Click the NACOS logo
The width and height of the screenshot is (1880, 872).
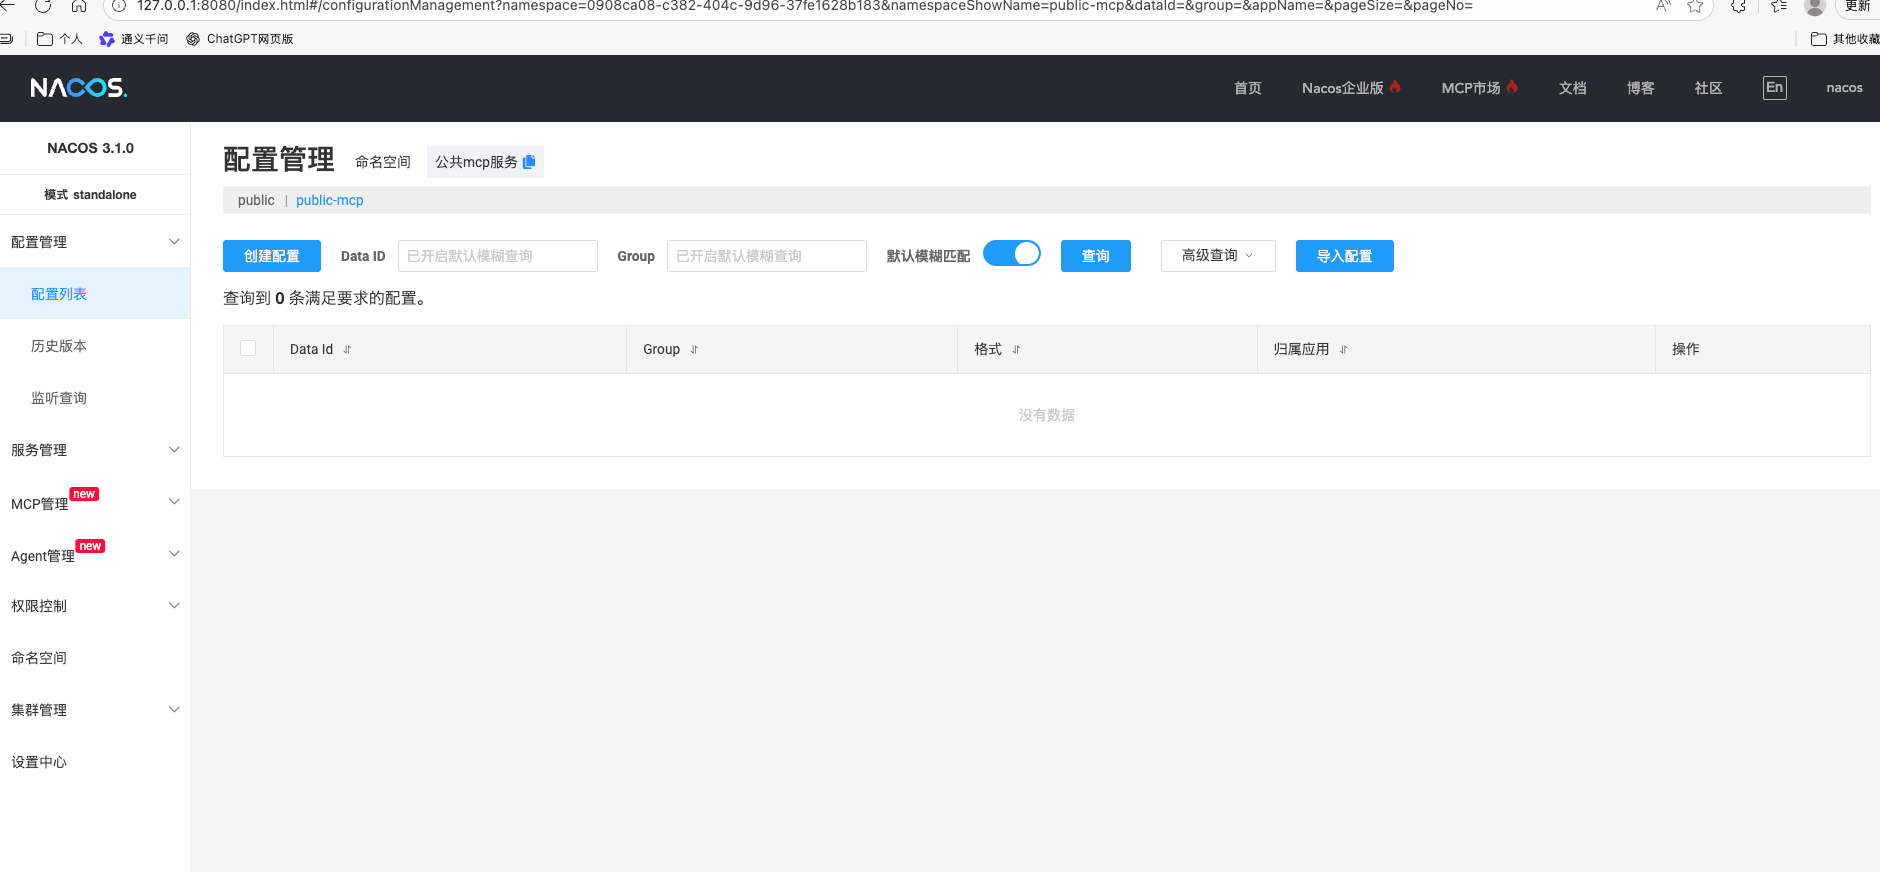[x=78, y=88]
